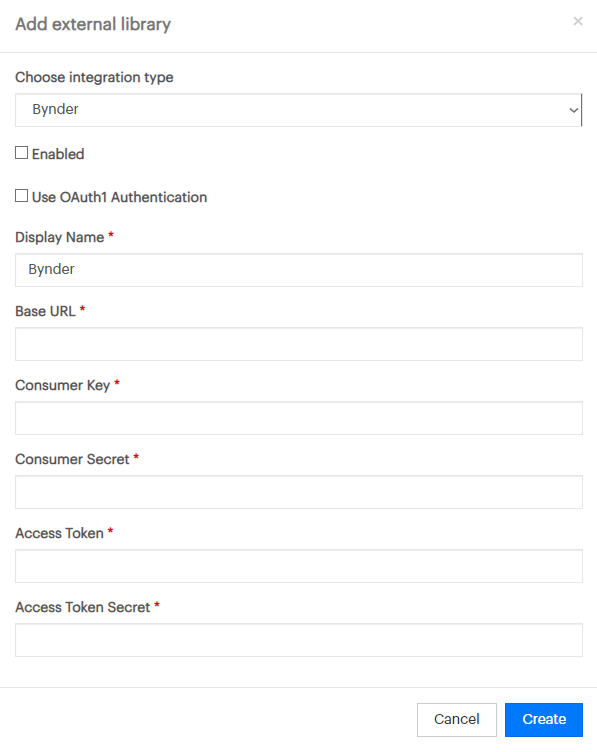The image size is (597, 752).
Task: Select the Consumer Secret input box
Action: pyautogui.click(x=299, y=492)
